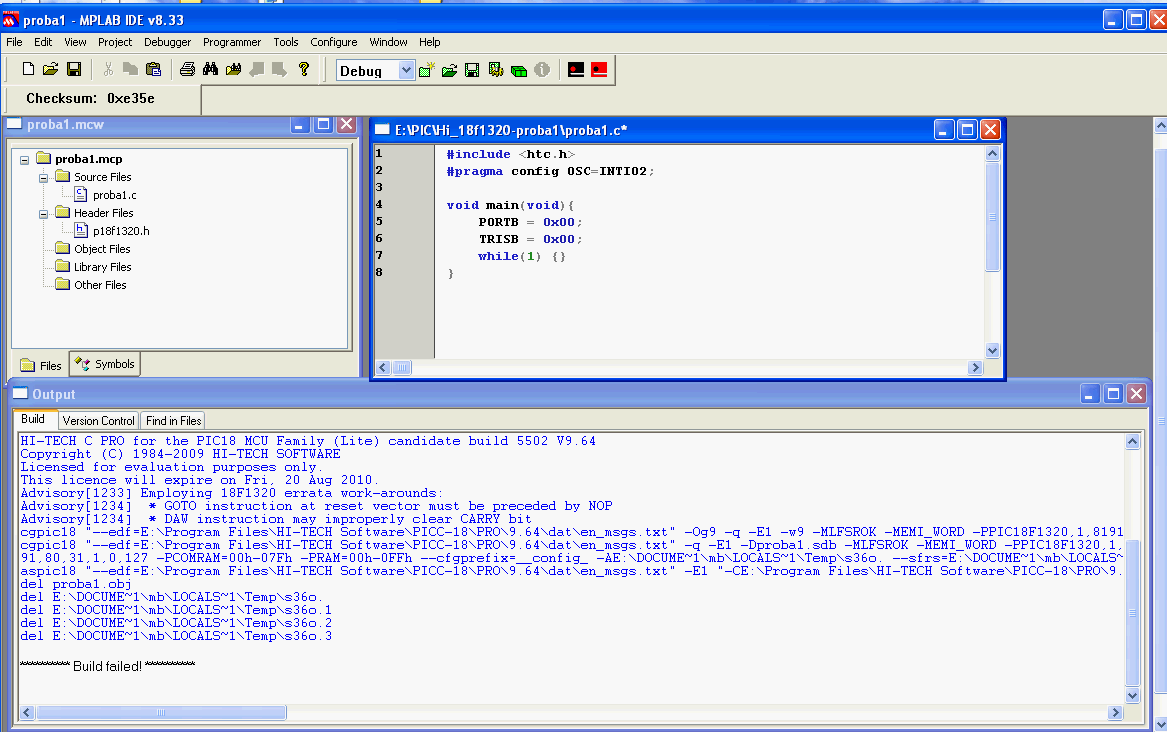Click the Output horizontal scrollbar thumb
Image resolution: width=1167 pixels, height=732 pixels.
click(x=161, y=713)
